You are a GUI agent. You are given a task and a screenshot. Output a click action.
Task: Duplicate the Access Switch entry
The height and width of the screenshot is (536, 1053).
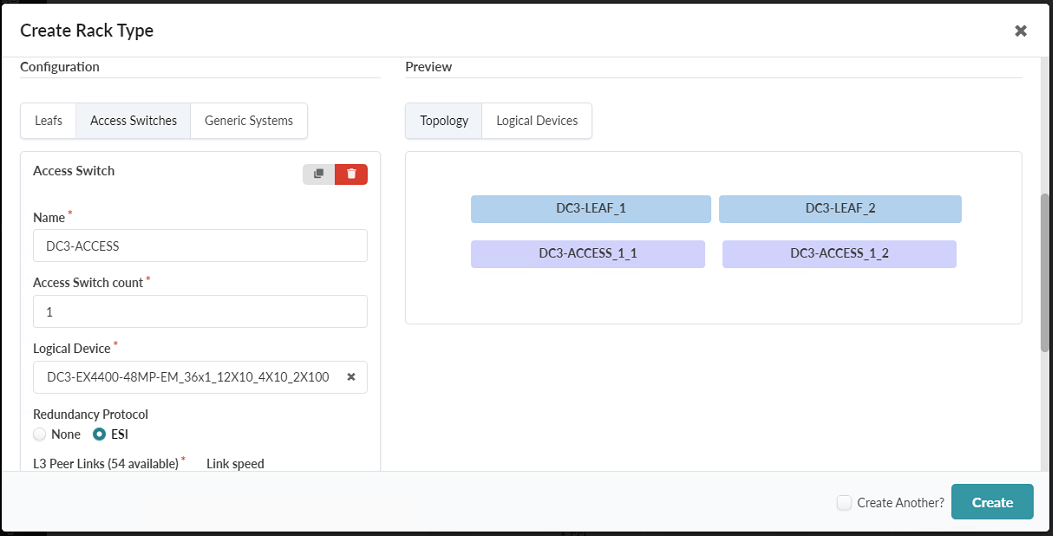[319, 174]
